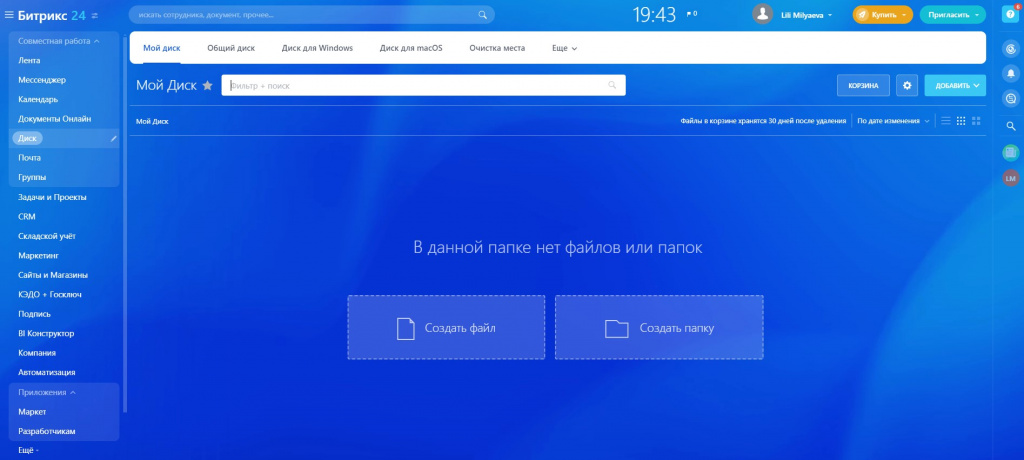Image resolution: width=1024 pixels, height=460 pixels.
Task: Open notifications bell icon
Action: tap(1011, 73)
